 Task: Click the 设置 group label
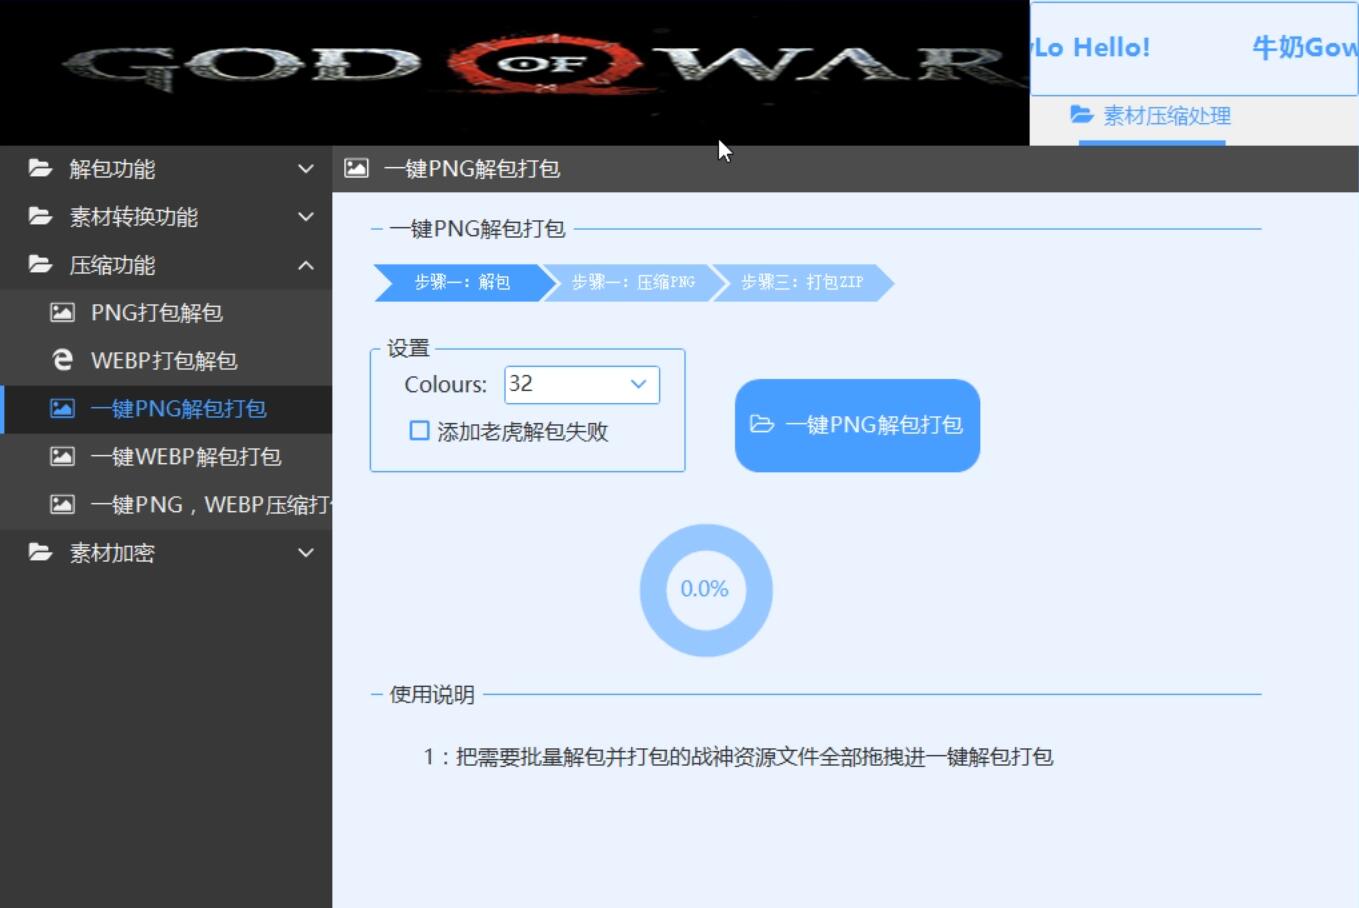point(408,348)
